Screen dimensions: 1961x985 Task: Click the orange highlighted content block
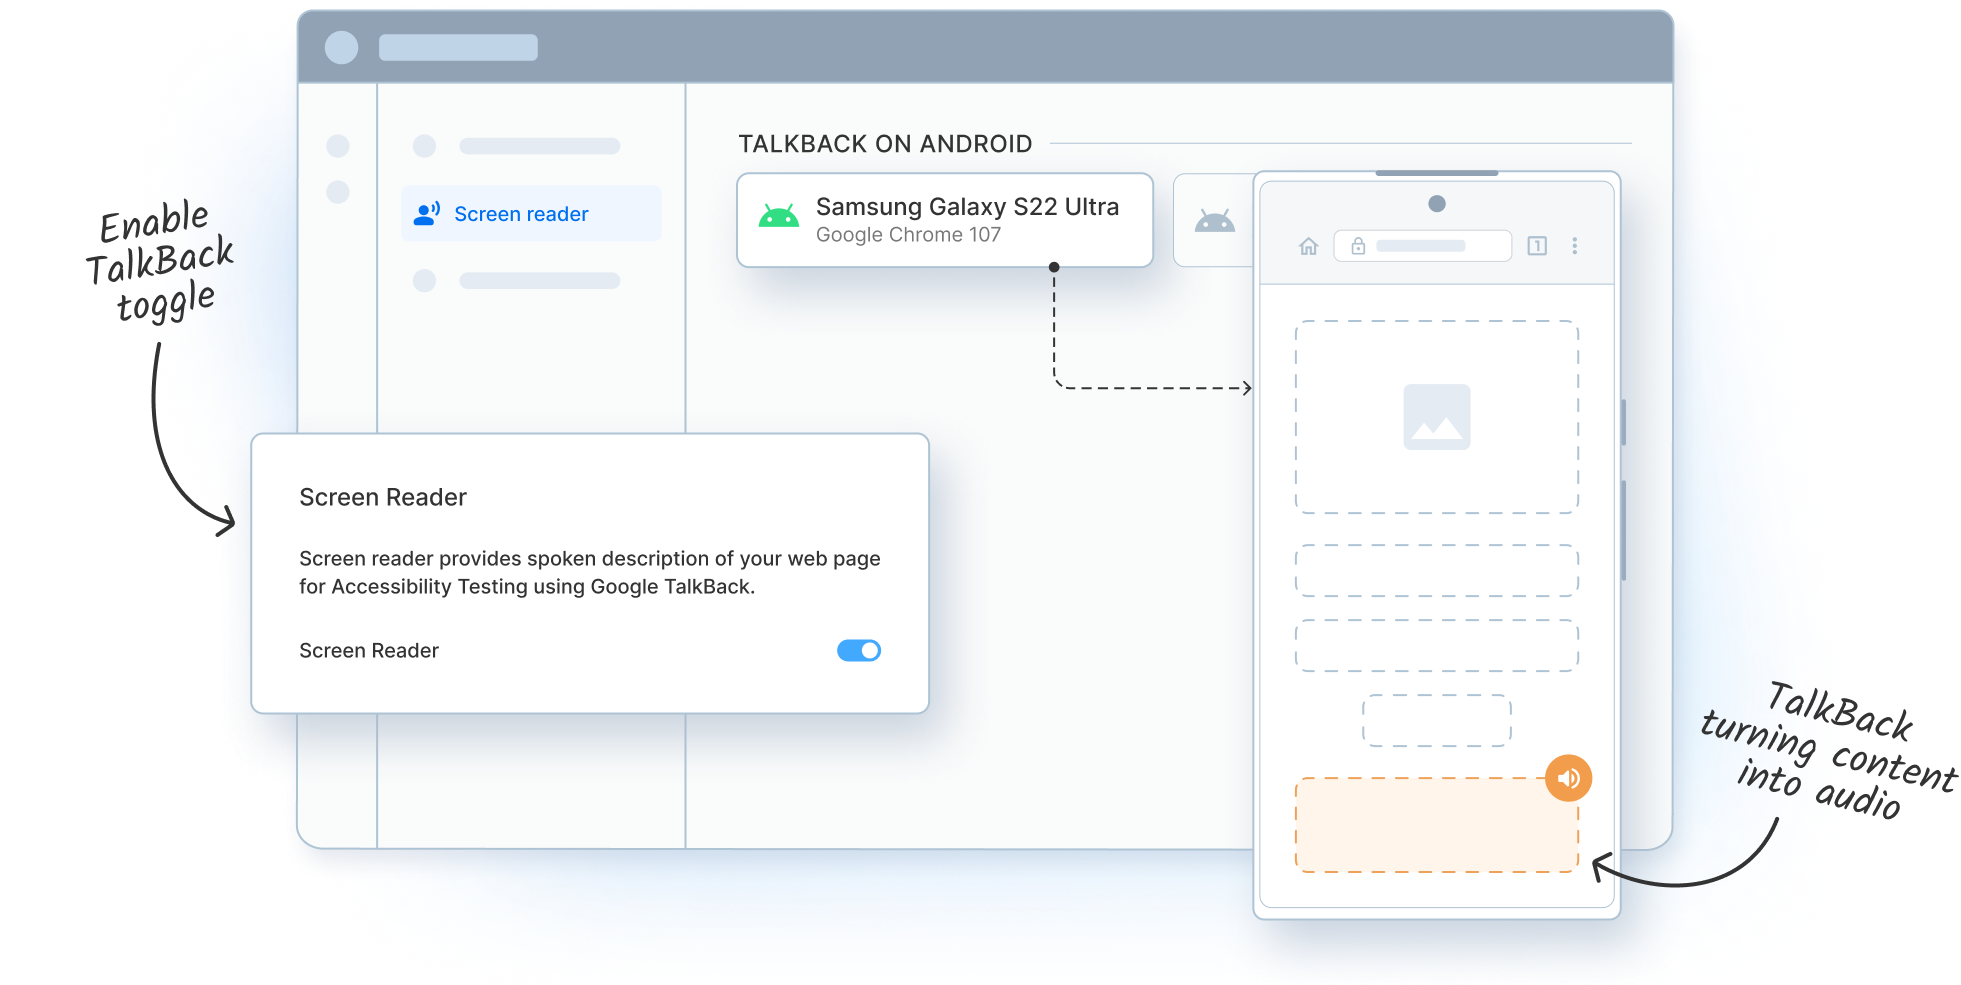(1436, 826)
